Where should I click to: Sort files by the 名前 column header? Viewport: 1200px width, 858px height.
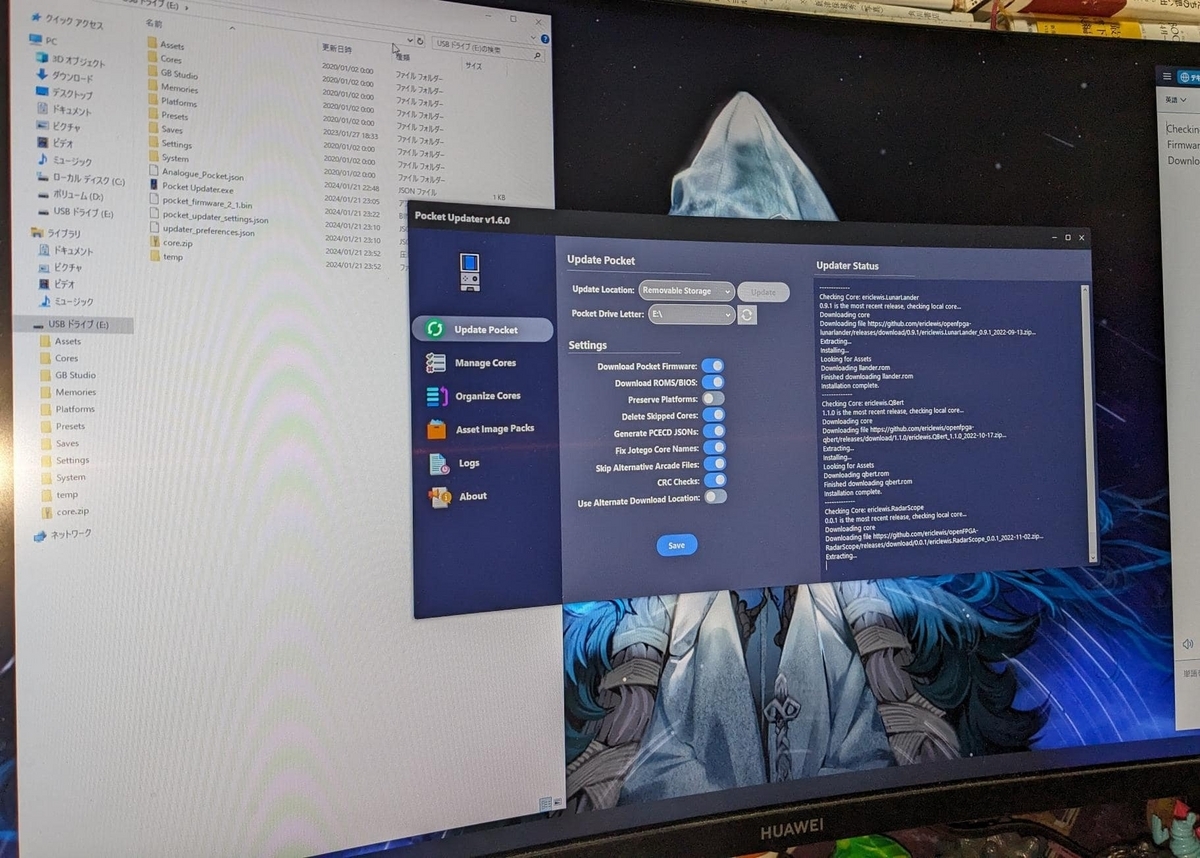click(154, 23)
